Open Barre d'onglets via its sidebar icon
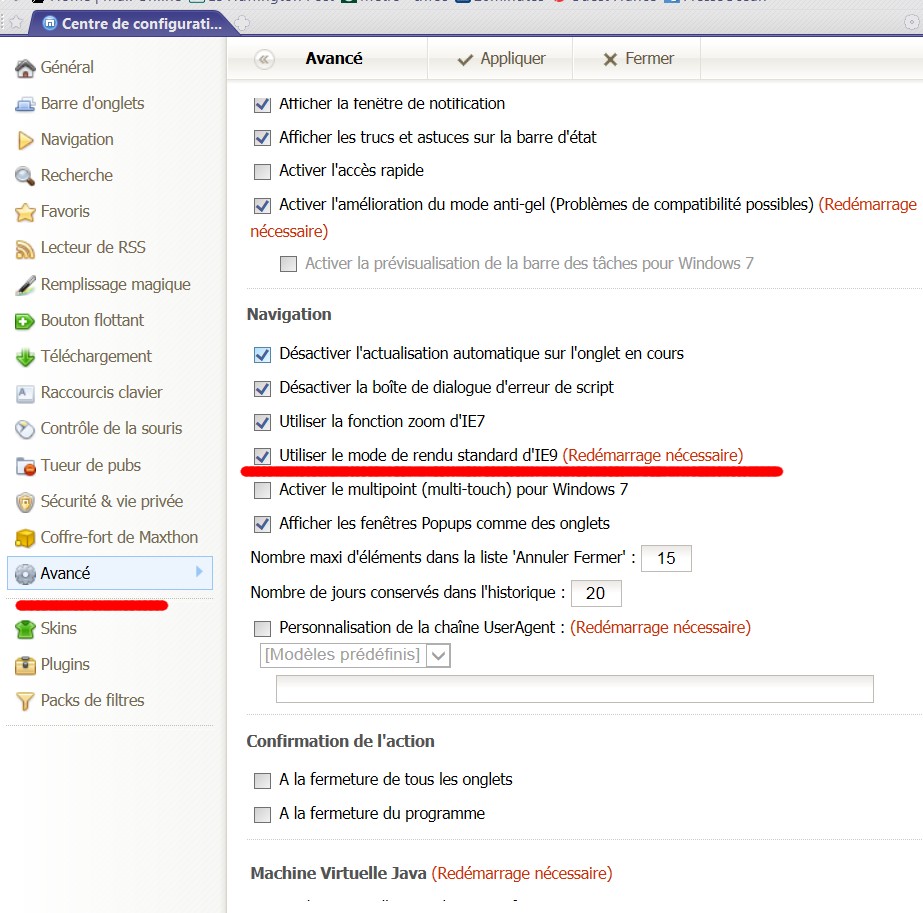923x913 pixels. [x=25, y=104]
